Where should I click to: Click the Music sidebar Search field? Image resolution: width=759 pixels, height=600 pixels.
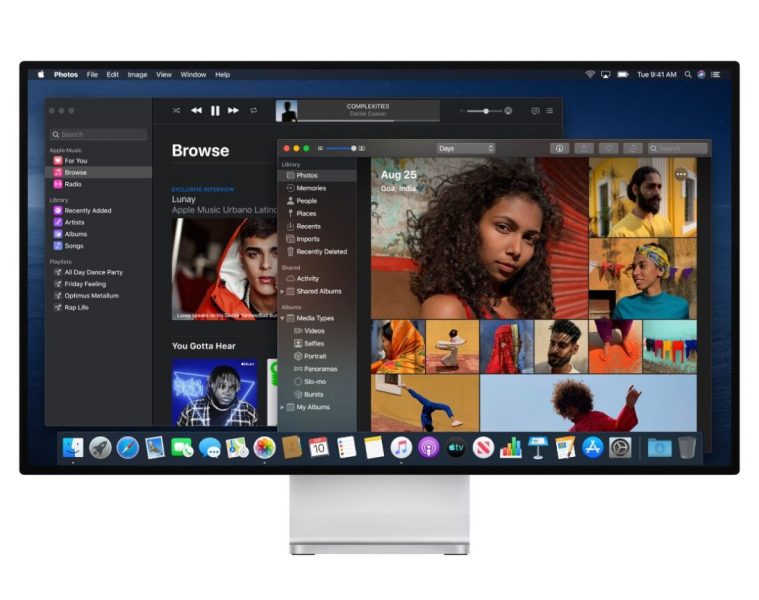pyautogui.click(x=98, y=135)
